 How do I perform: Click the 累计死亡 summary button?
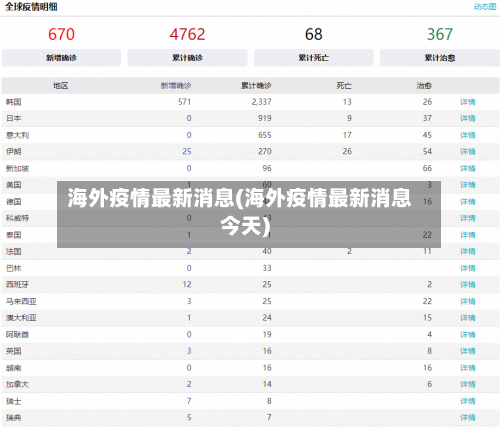tap(313, 58)
